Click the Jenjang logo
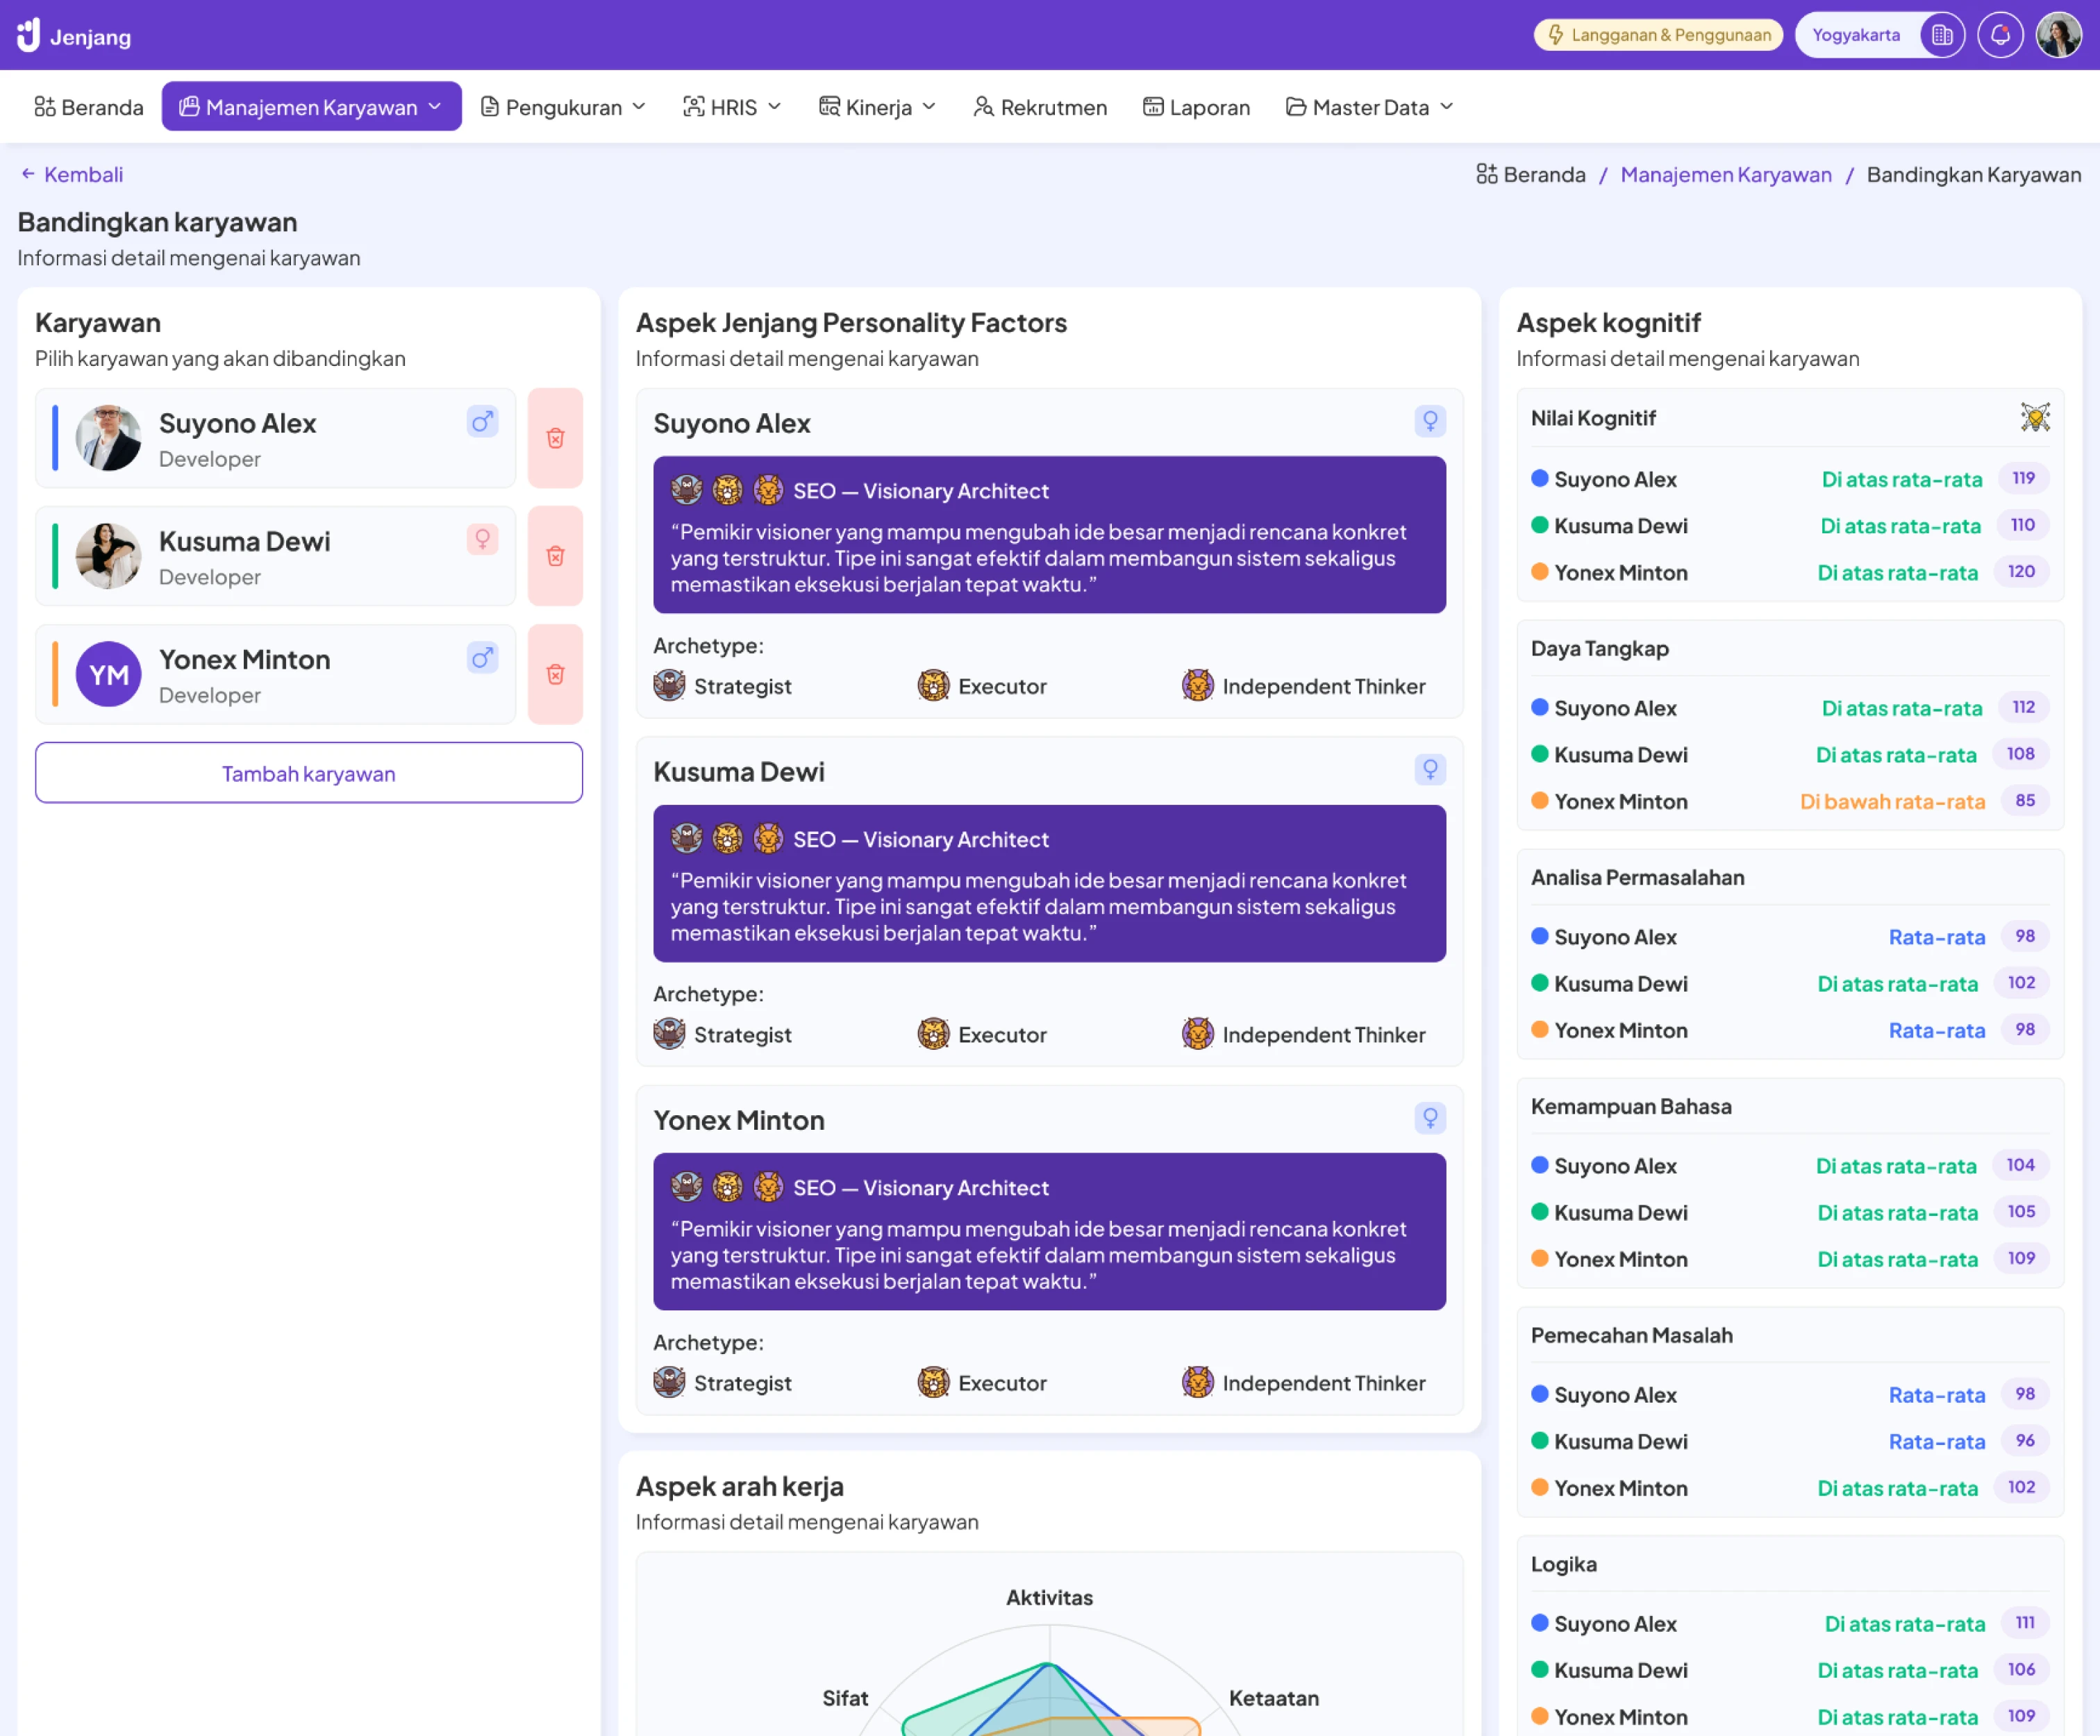Screen dimensions: 2100x1736 [x=70, y=34]
